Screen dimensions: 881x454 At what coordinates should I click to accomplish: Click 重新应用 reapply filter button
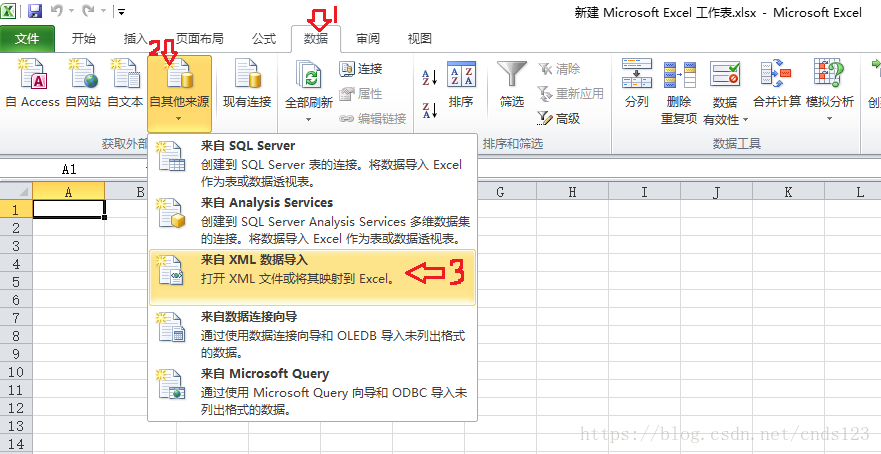coord(570,93)
